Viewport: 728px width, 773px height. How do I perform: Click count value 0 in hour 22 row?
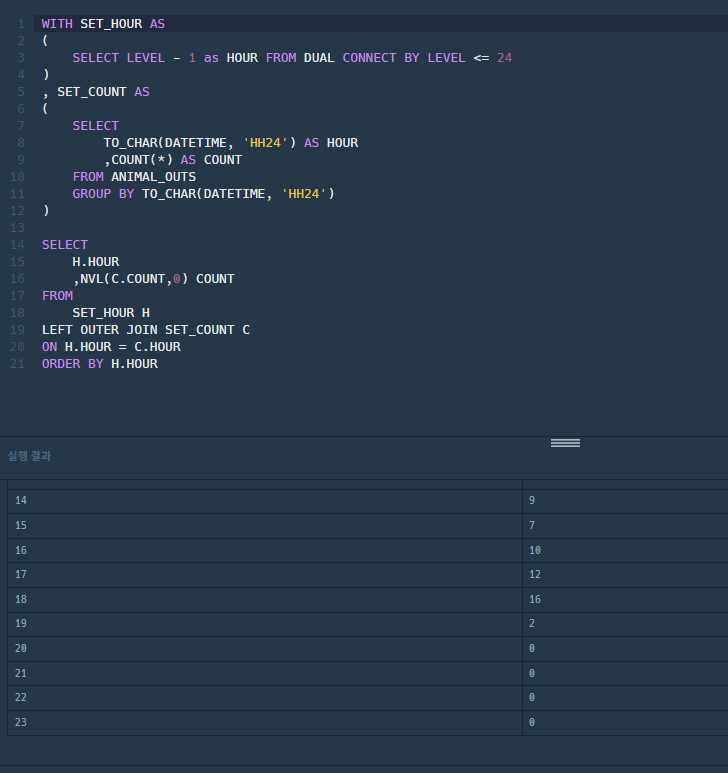[532, 698]
